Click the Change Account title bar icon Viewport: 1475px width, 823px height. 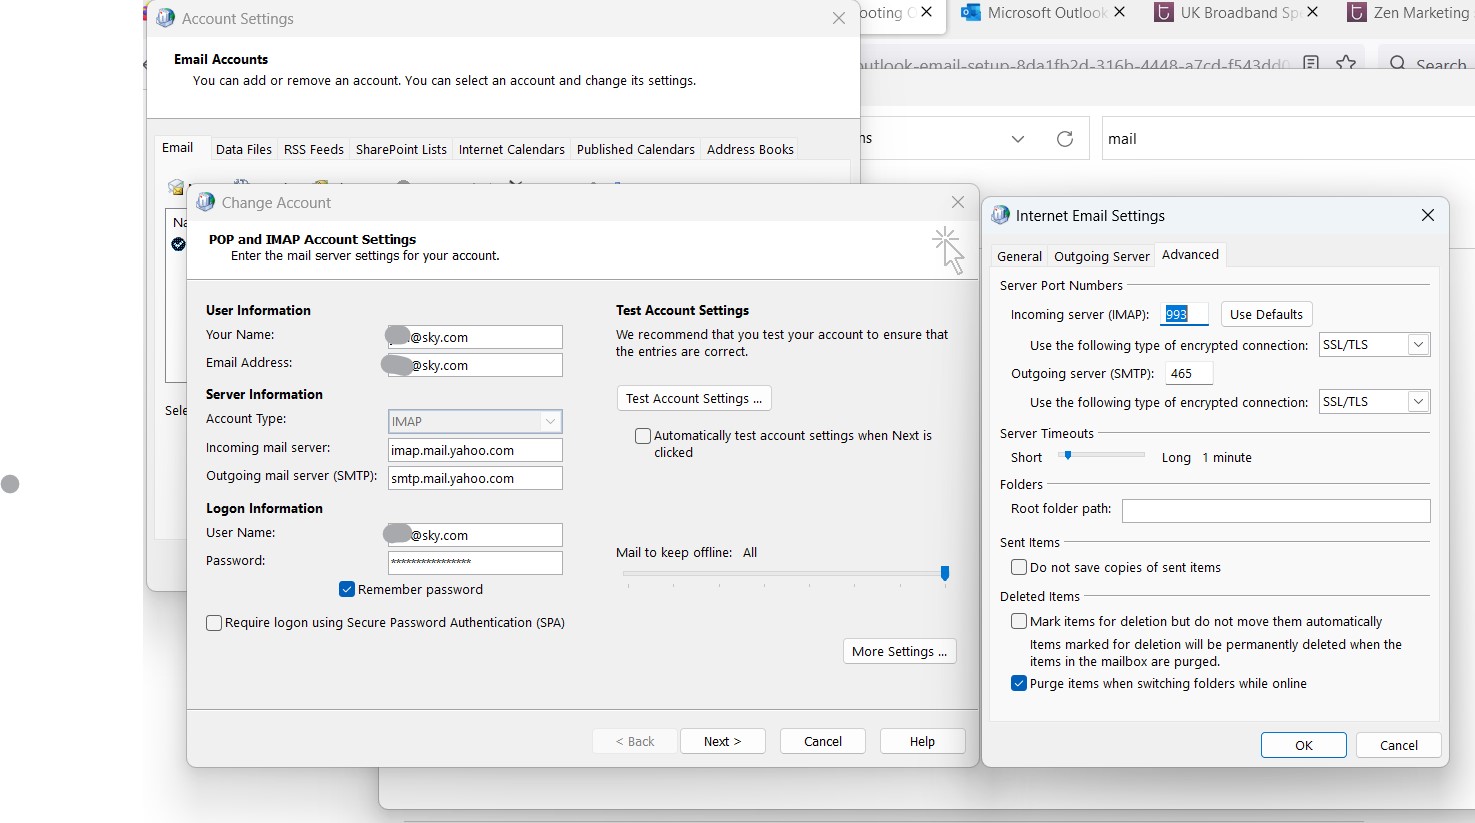[x=205, y=202]
